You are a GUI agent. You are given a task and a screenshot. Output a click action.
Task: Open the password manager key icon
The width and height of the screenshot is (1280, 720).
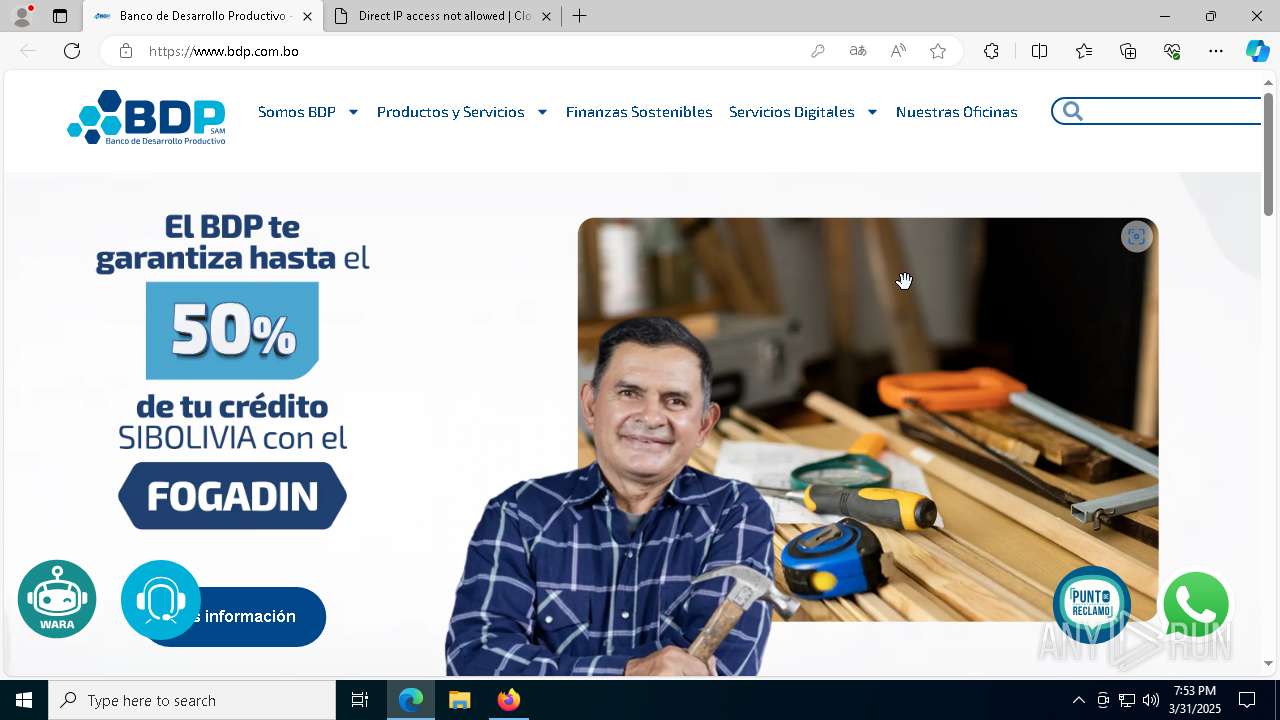click(x=818, y=51)
